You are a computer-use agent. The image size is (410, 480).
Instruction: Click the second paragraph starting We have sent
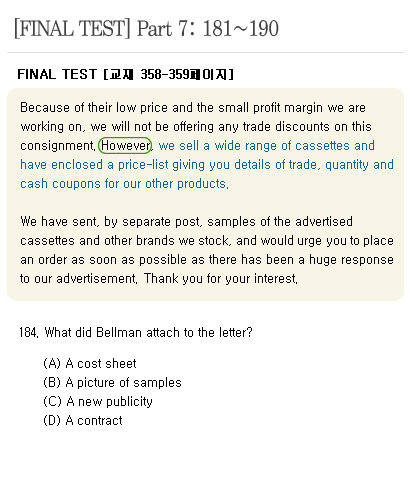pos(207,250)
